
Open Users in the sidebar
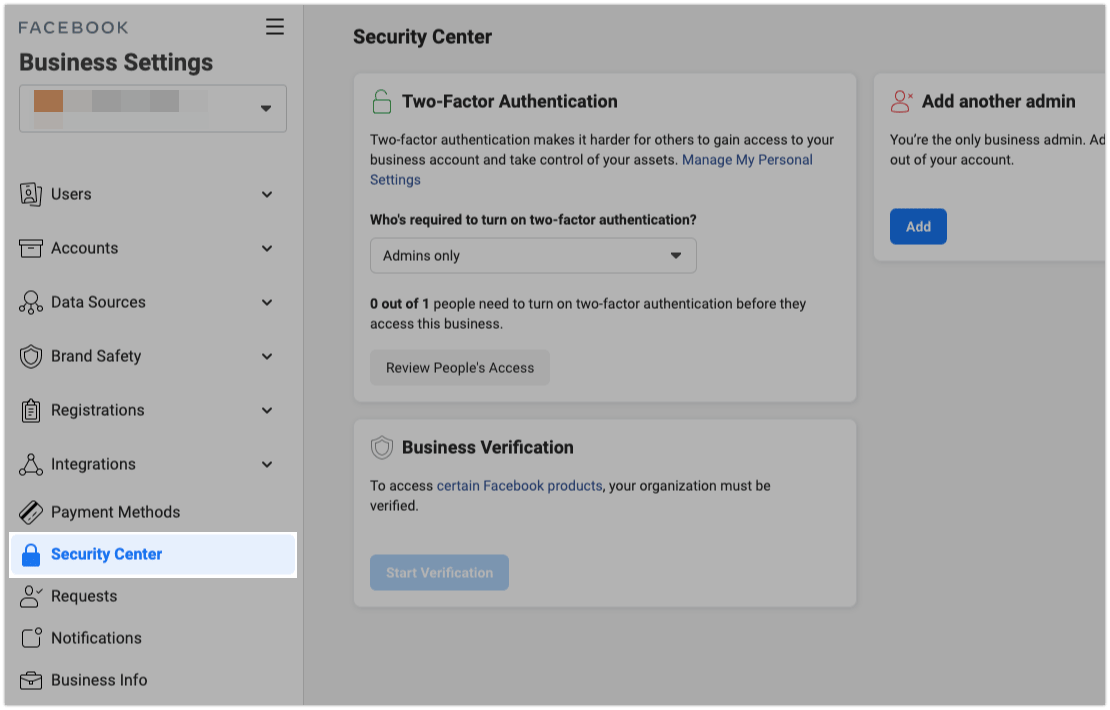(71, 194)
